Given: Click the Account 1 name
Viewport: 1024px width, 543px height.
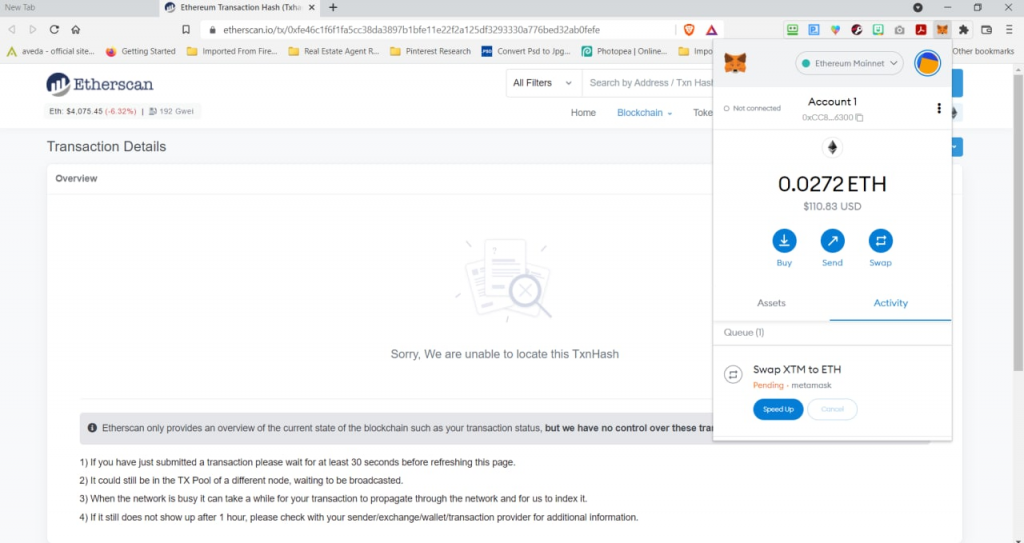Looking at the screenshot, I should click(832, 102).
